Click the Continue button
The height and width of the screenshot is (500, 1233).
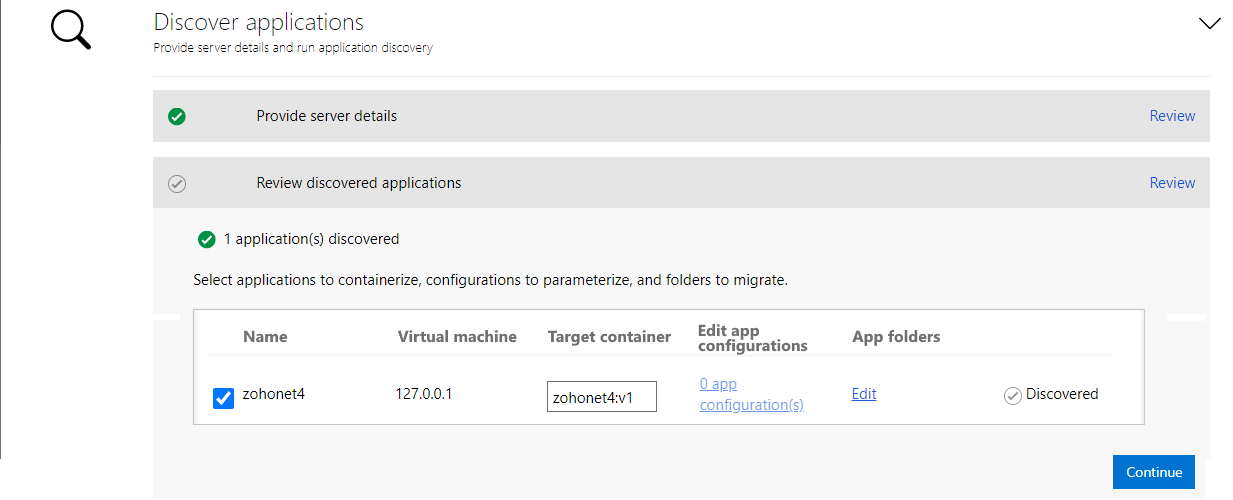tap(1153, 472)
